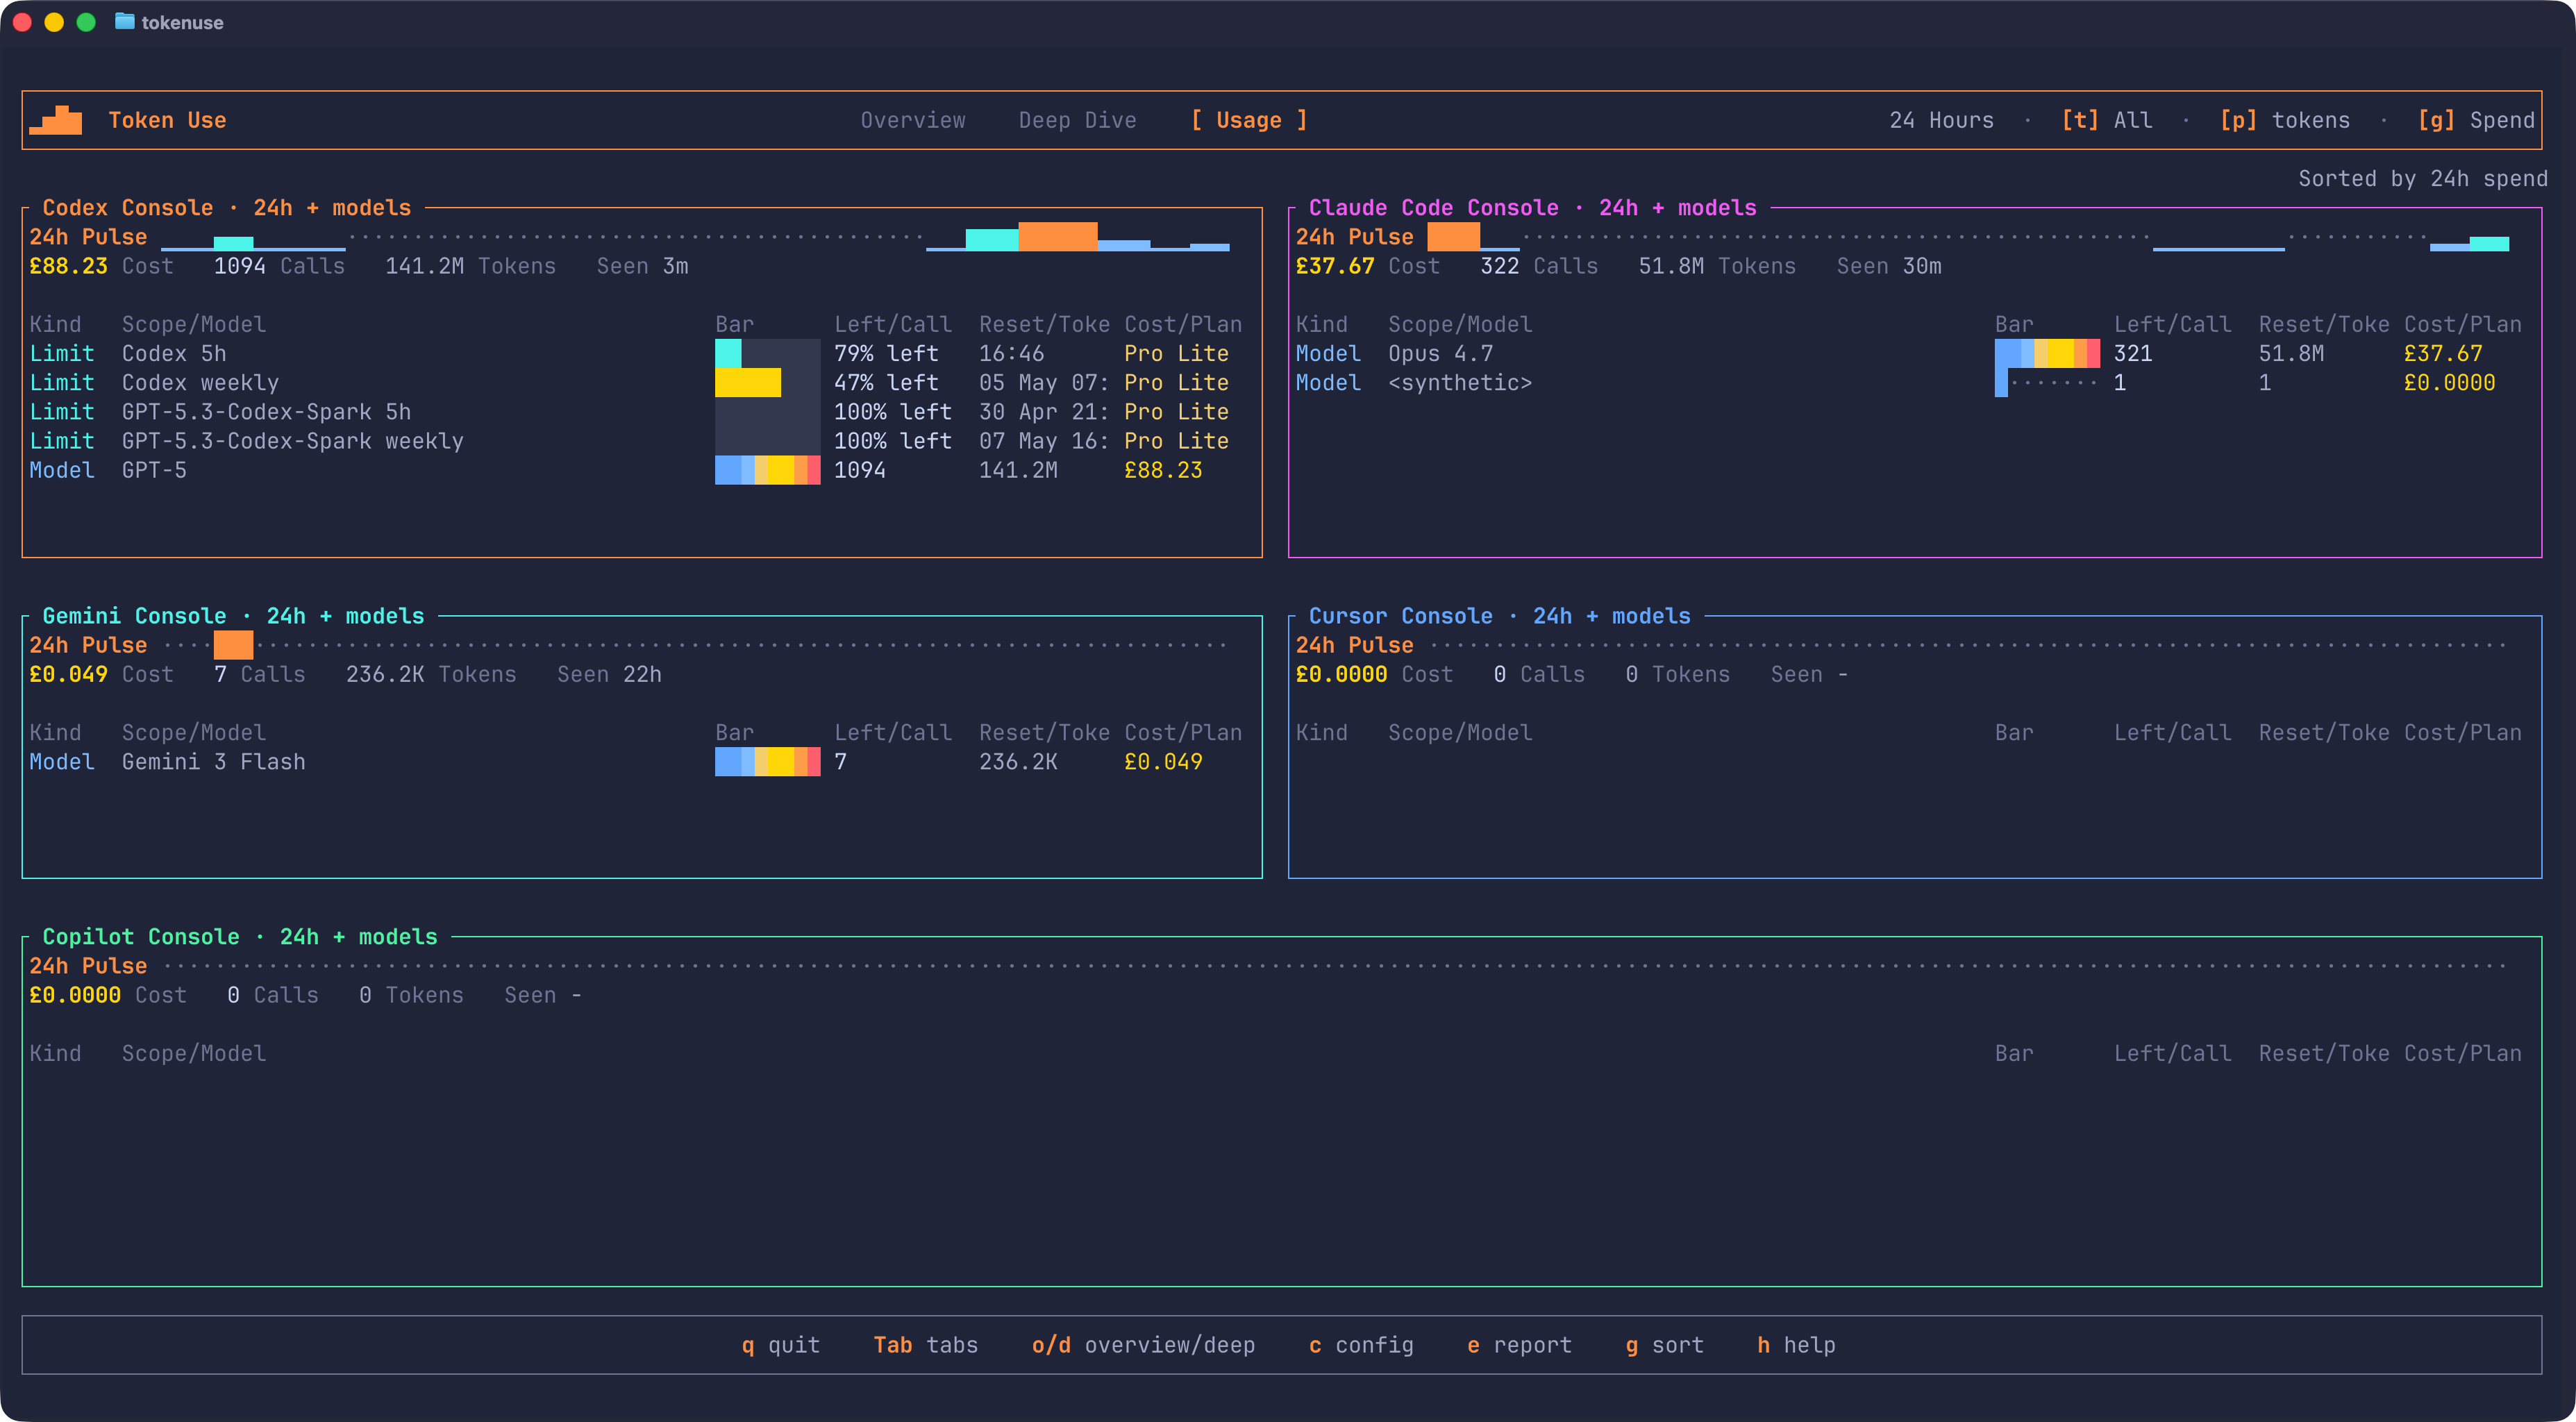The image size is (2576, 1422).
Task: Select the Gemini 3 Flash model row
Action: (x=635, y=761)
